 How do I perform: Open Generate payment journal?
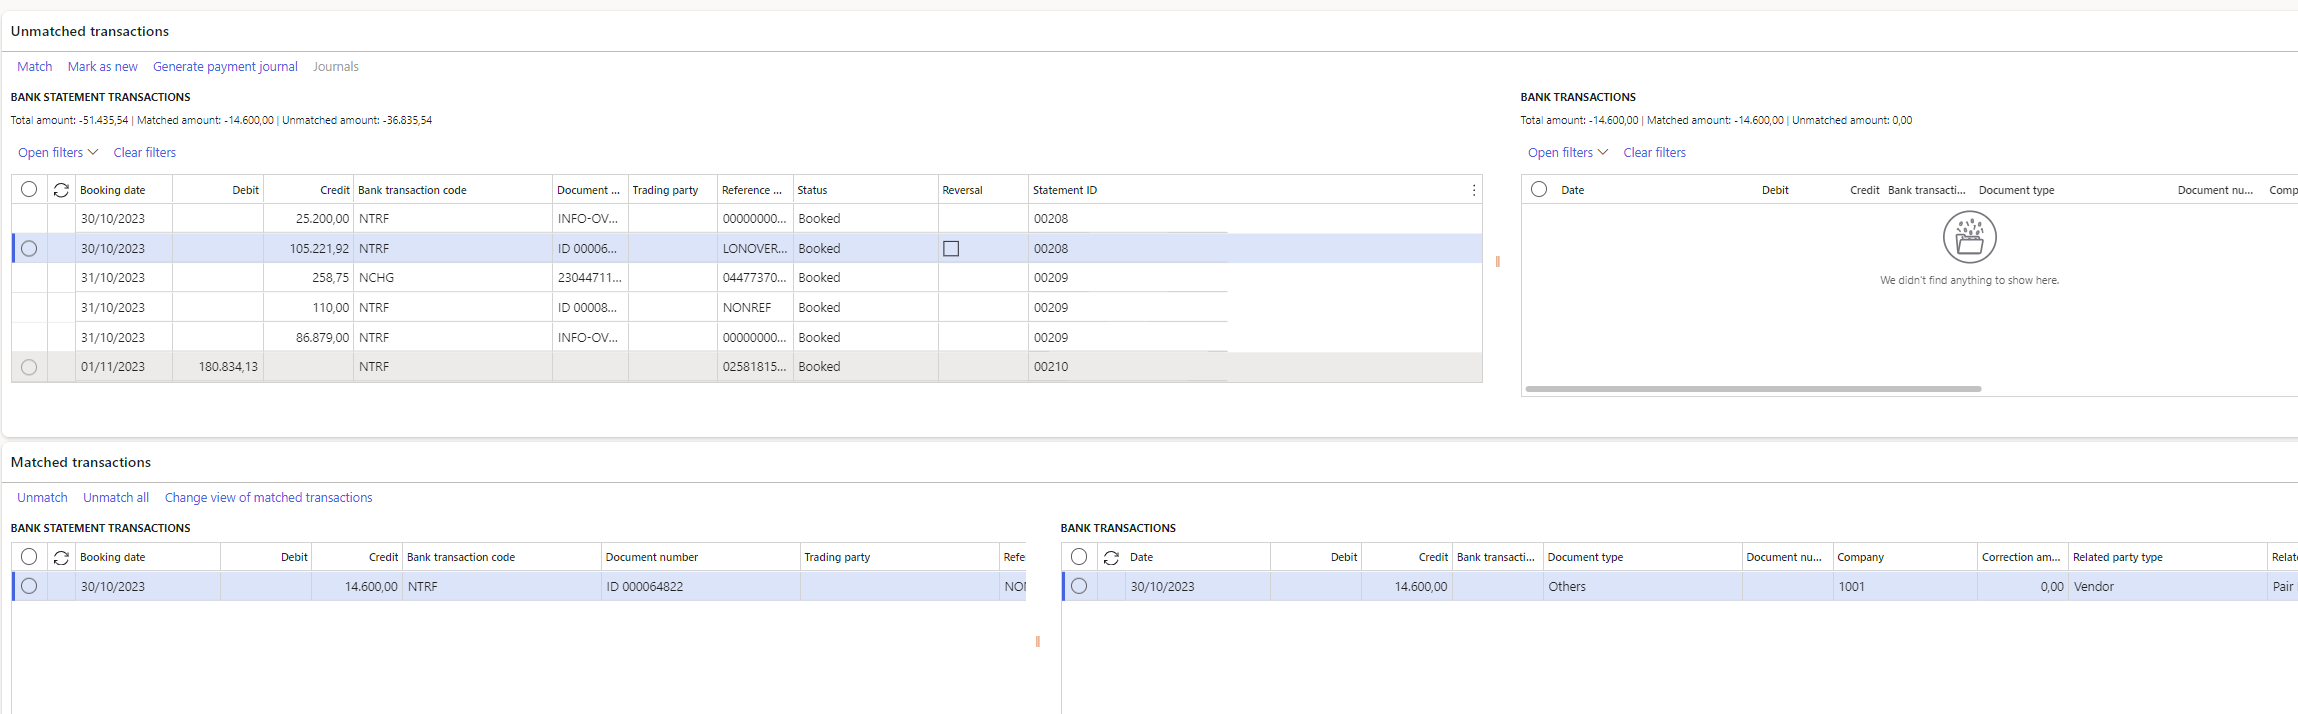pos(225,66)
